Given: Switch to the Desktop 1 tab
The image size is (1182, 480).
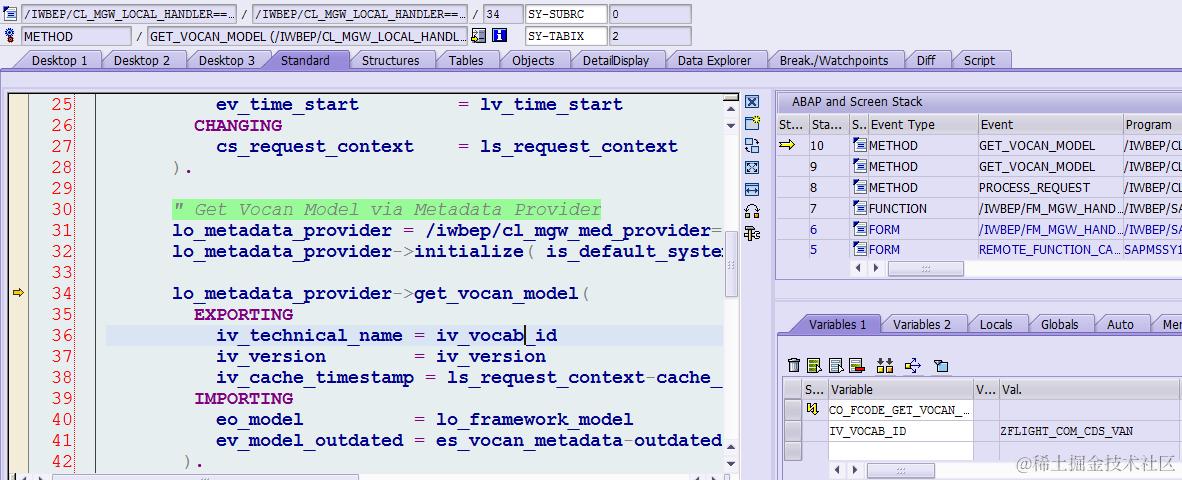Looking at the screenshot, I should tap(59, 60).
